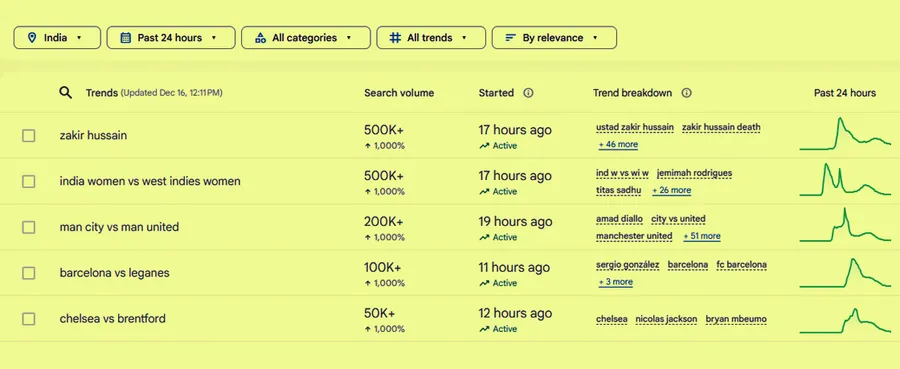
Task: Click Active trend arrow icon for zakir hussain
Action: pos(484,146)
